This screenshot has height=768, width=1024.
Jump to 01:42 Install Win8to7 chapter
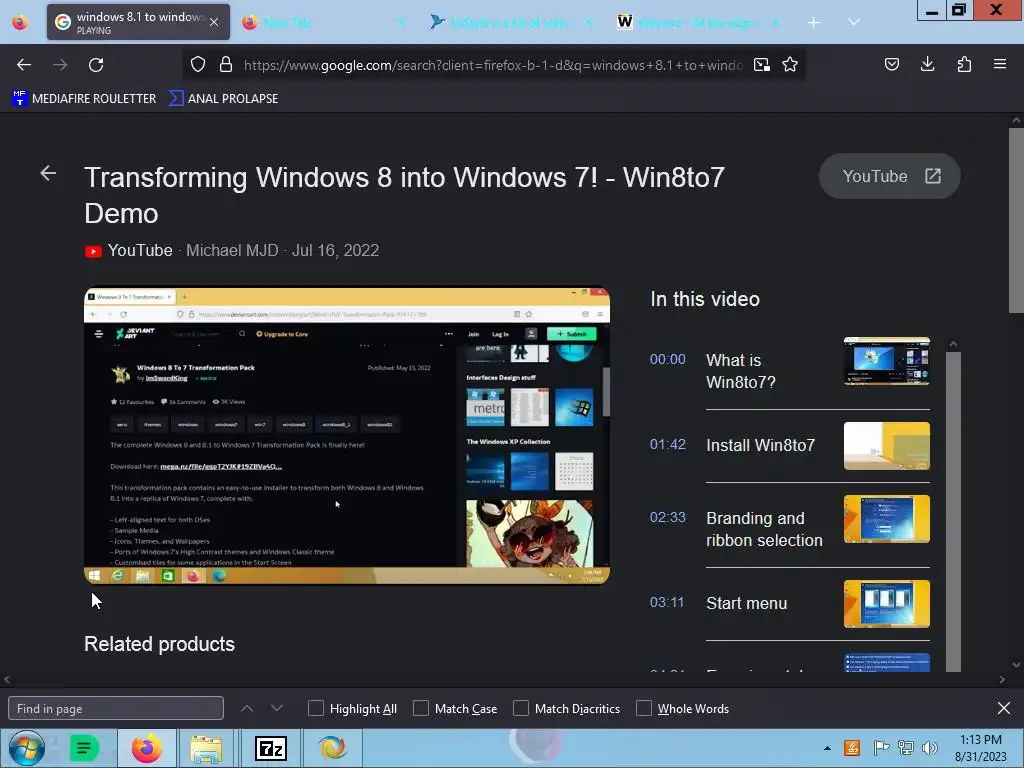coord(789,445)
